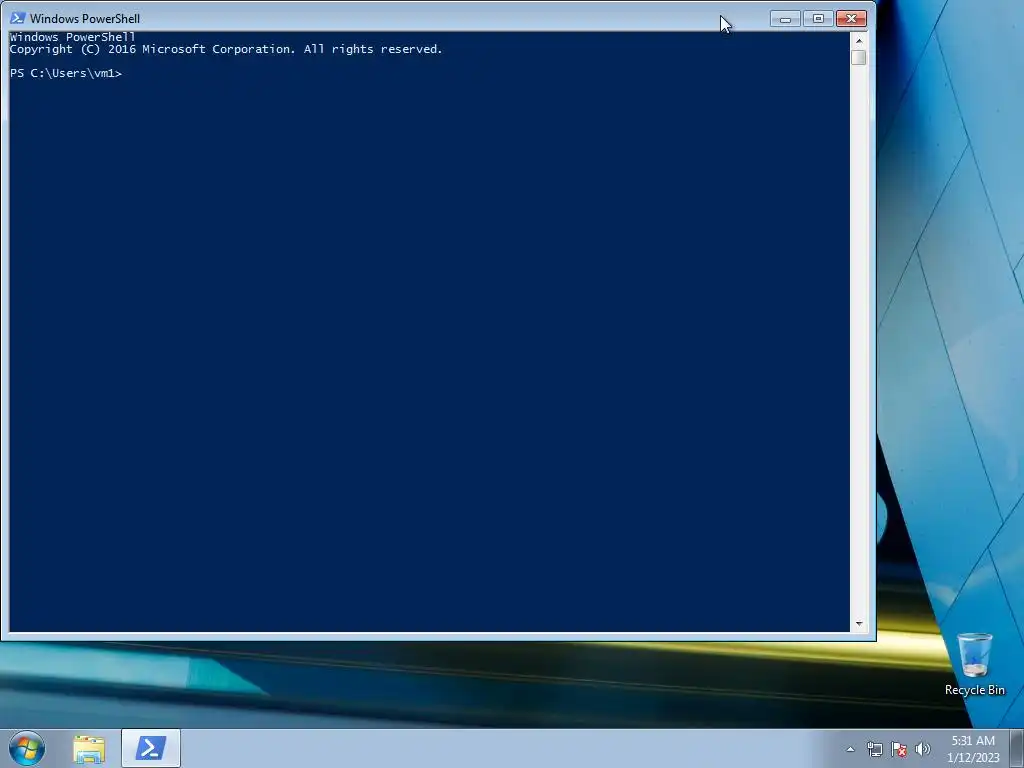Maximize the Windows PowerShell window
The width and height of the screenshot is (1024, 768).
pos(818,19)
